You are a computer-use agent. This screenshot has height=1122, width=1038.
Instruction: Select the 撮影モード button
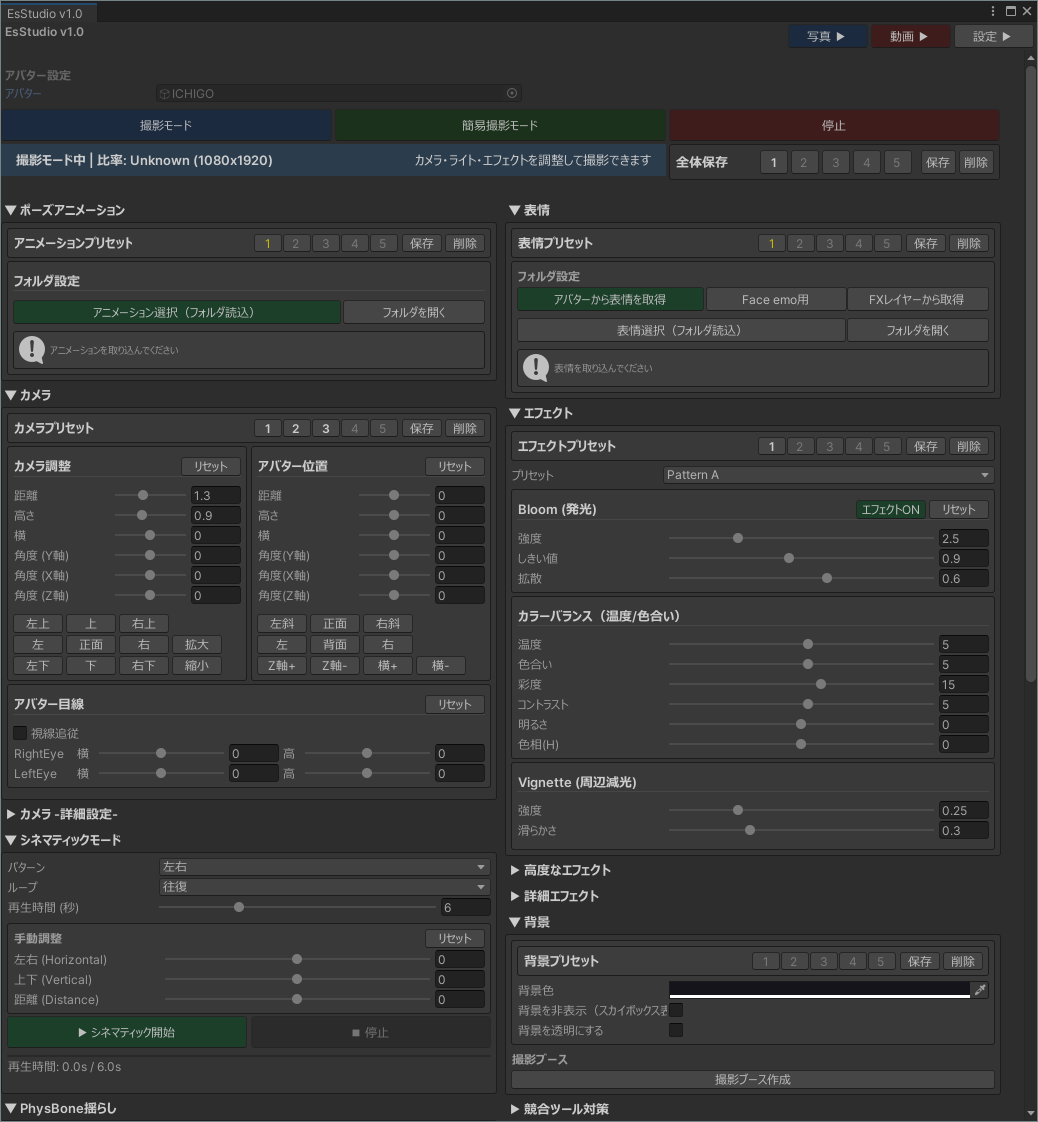pyautogui.click(x=166, y=125)
